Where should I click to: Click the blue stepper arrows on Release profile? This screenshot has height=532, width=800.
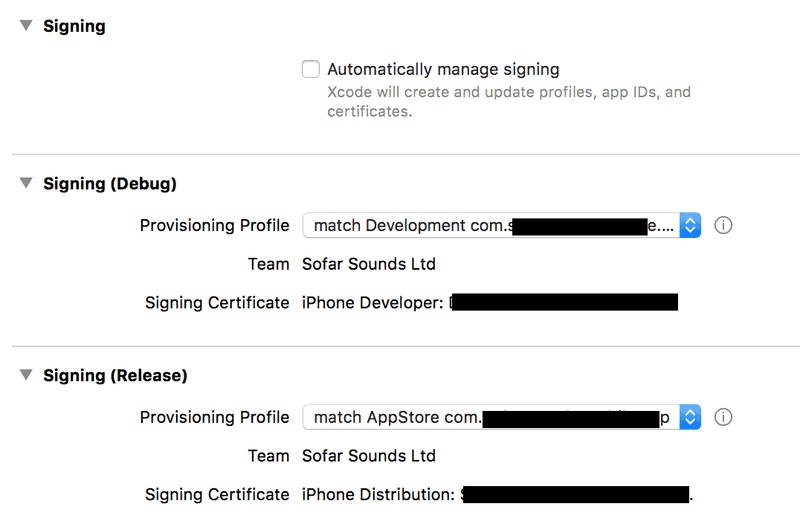tap(690, 418)
